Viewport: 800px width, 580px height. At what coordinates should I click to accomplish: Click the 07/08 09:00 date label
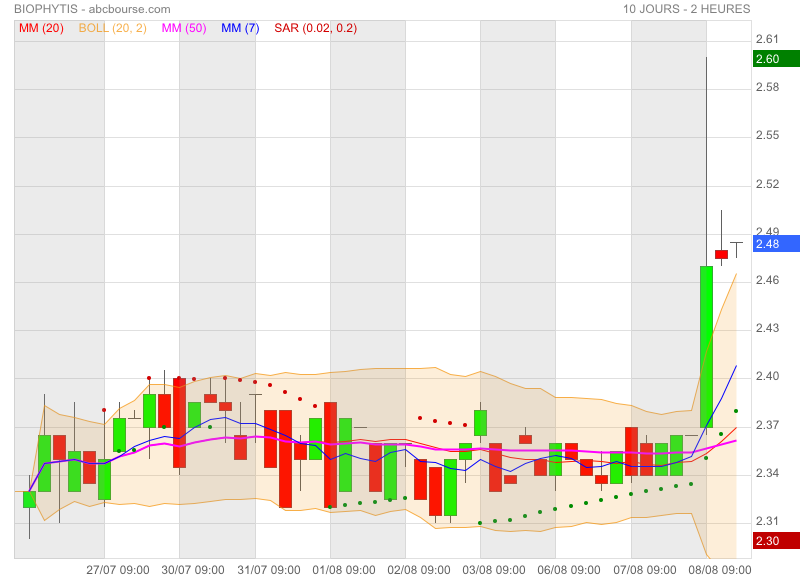[645, 570]
